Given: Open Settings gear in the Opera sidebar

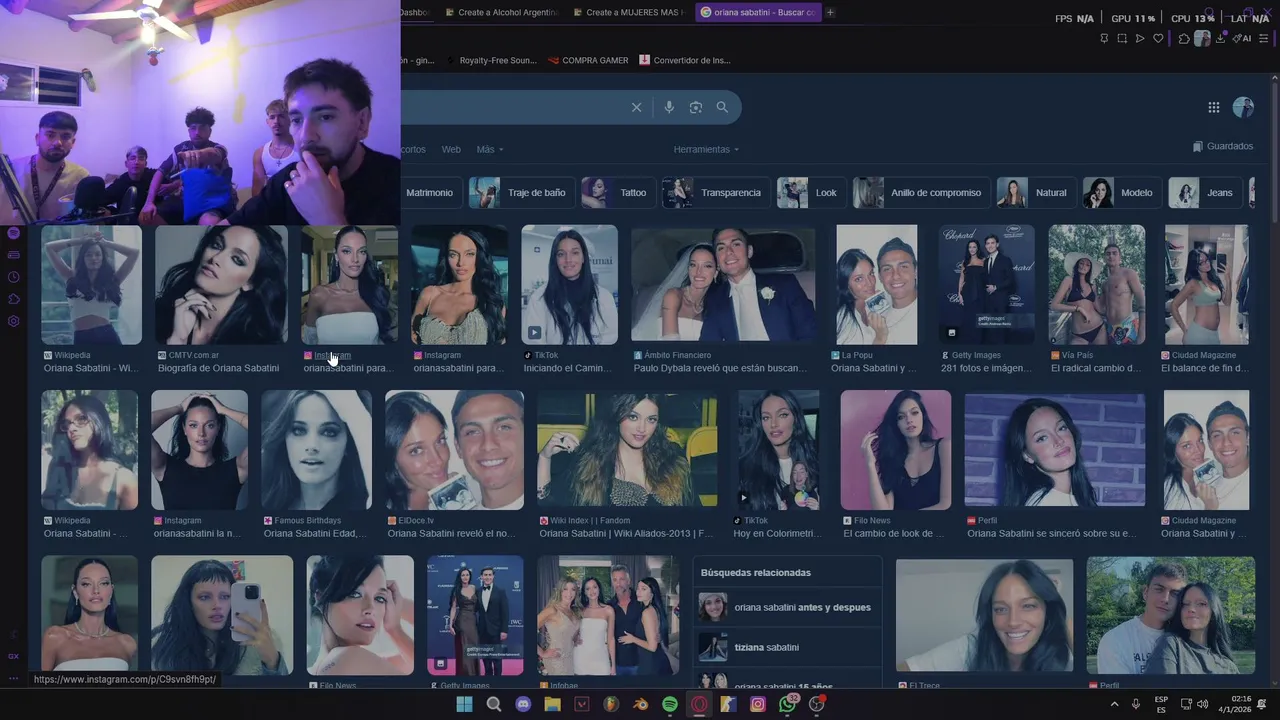Looking at the screenshot, I should [x=13, y=321].
